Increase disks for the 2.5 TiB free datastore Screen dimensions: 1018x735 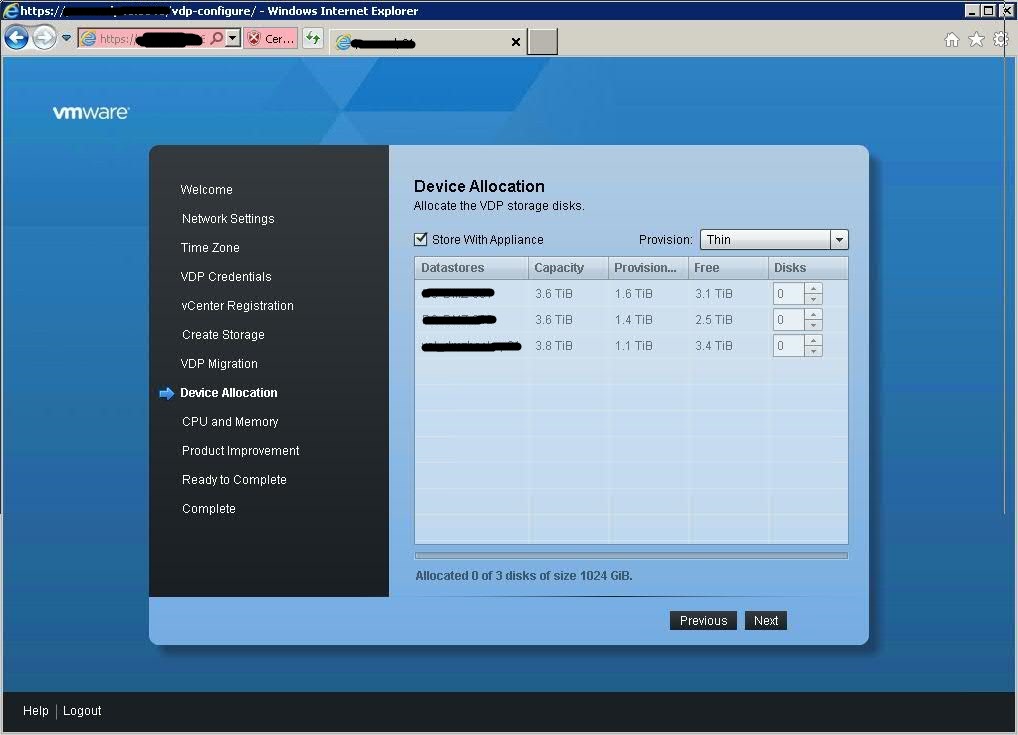pos(813,314)
